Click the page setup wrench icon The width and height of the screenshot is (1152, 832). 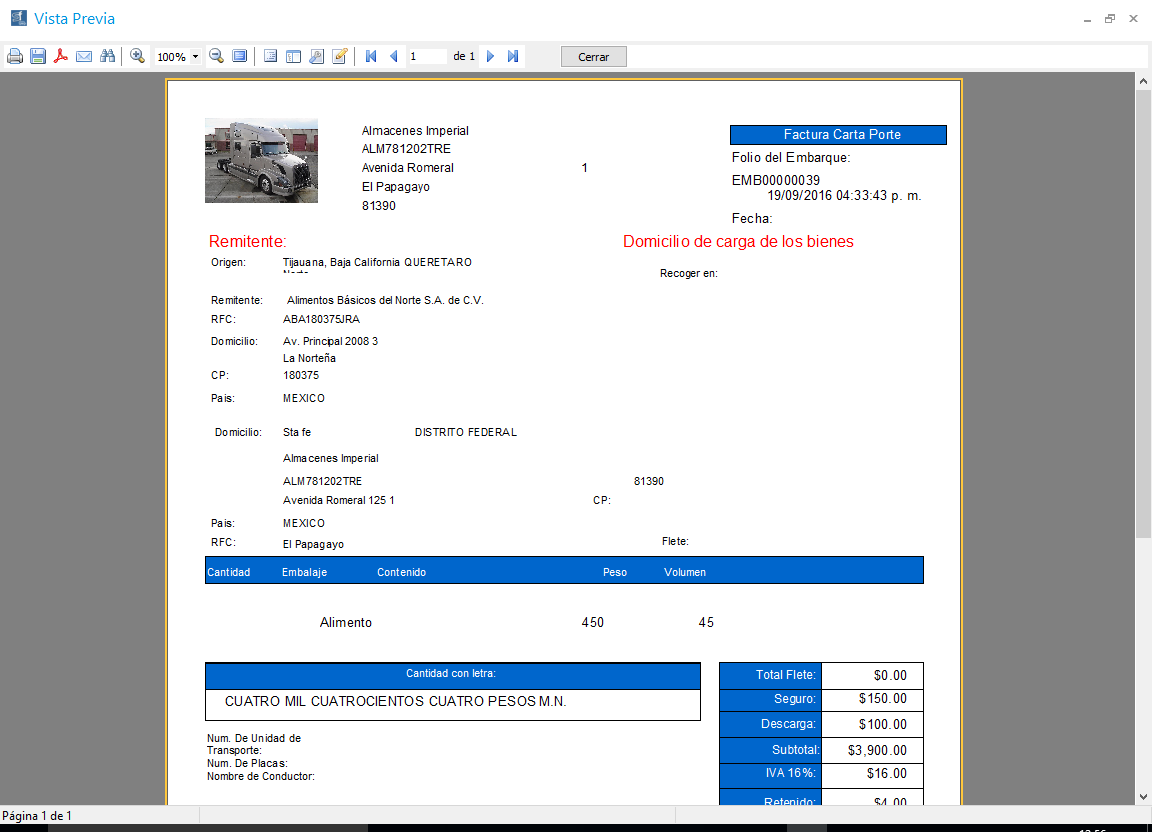pyautogui.click(x=316, y=57)
